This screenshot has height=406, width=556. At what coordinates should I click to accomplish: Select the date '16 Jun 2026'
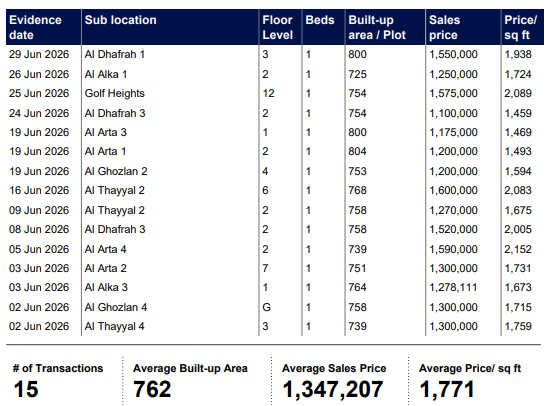39,190
